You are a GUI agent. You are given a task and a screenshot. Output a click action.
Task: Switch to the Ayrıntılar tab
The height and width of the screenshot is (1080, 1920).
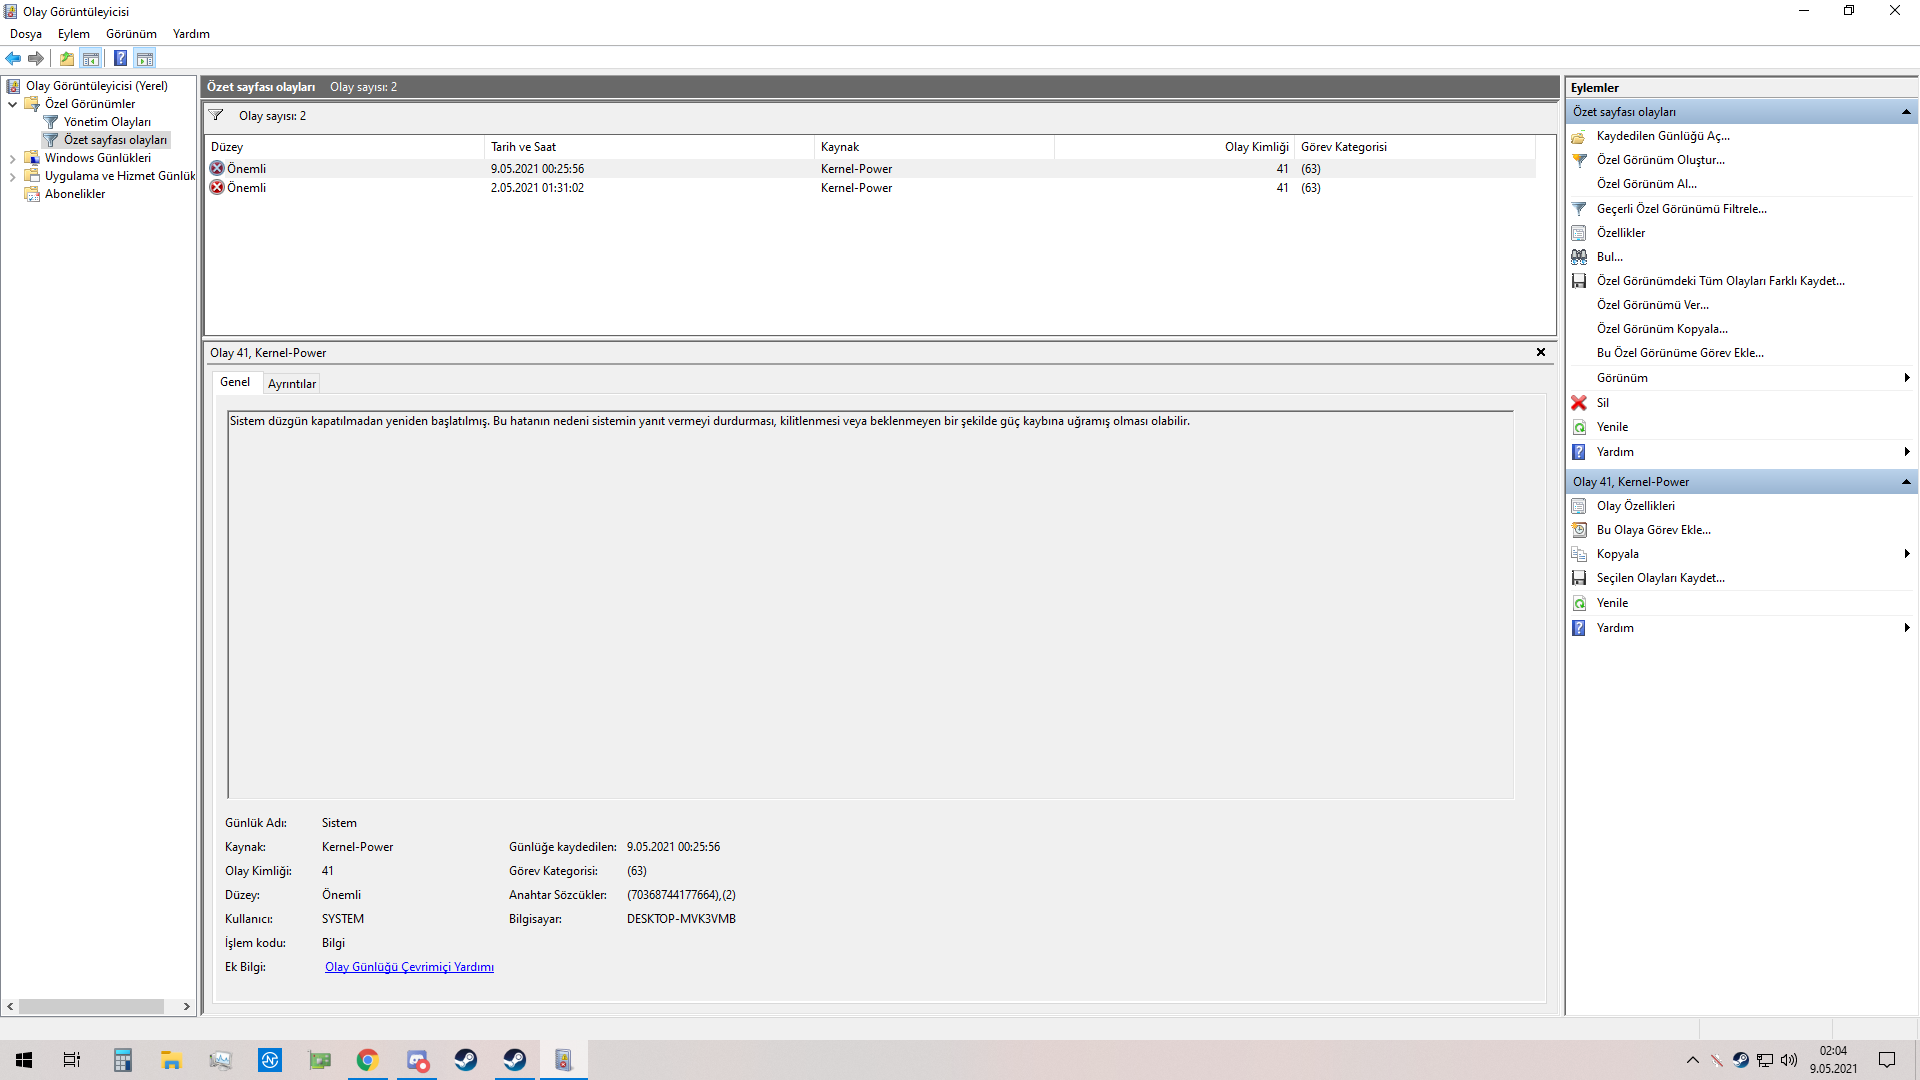[291, 384]
